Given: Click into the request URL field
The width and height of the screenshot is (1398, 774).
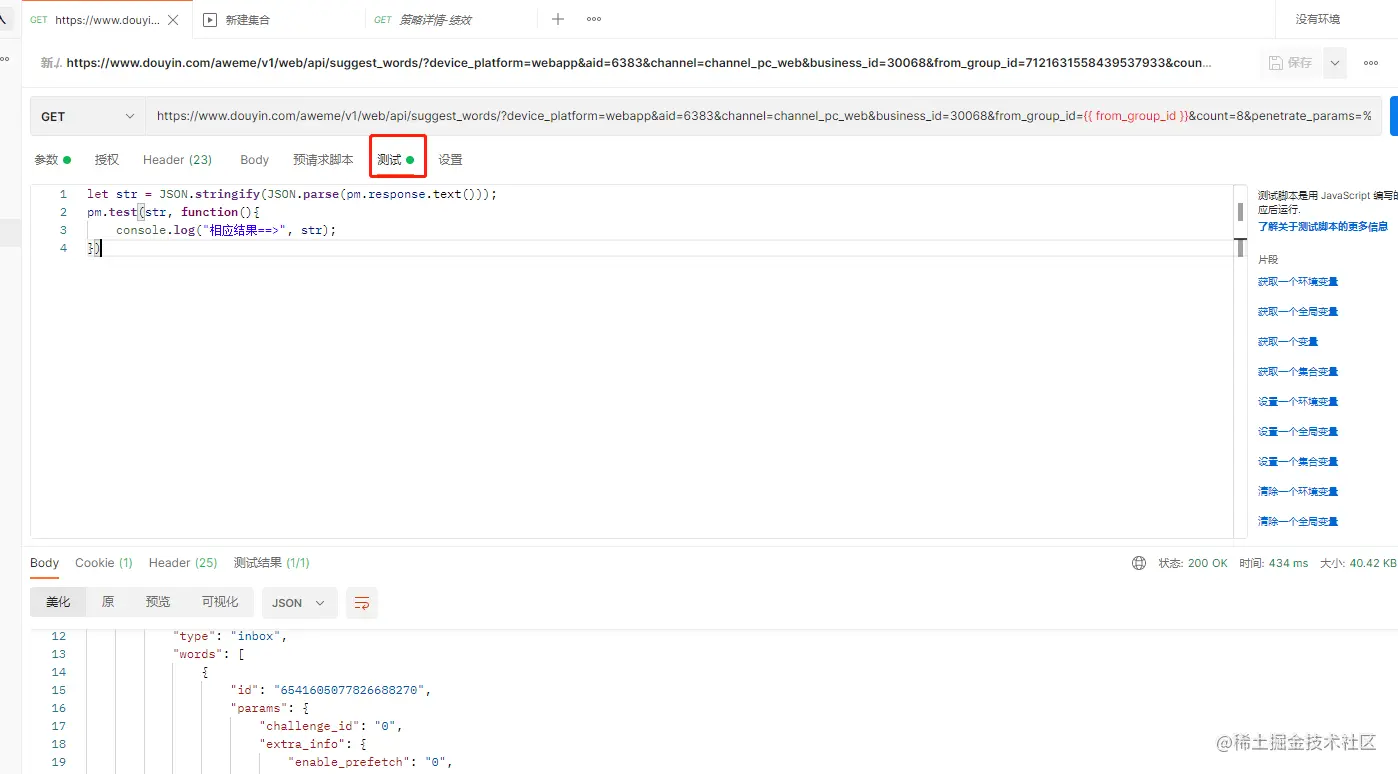Looking at the screenshot, I should 764,116.
